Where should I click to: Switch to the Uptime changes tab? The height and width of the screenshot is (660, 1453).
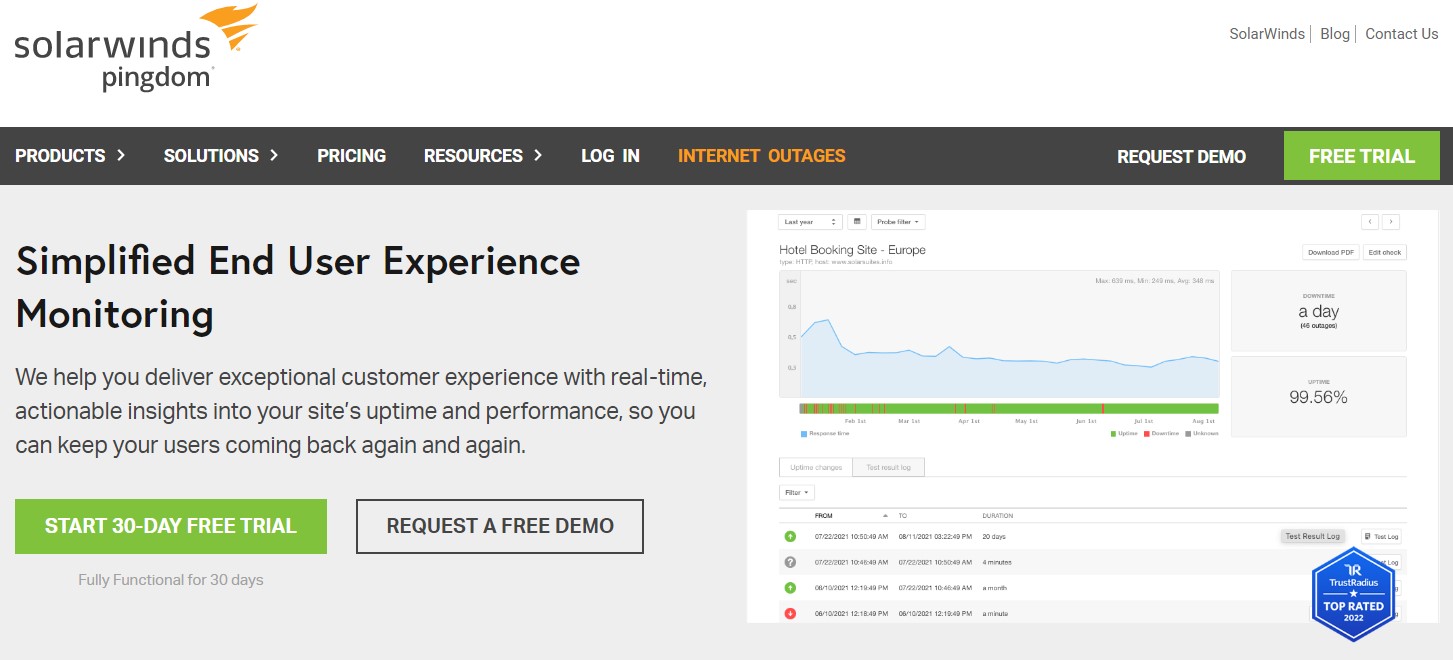click(x=816, y=467)
